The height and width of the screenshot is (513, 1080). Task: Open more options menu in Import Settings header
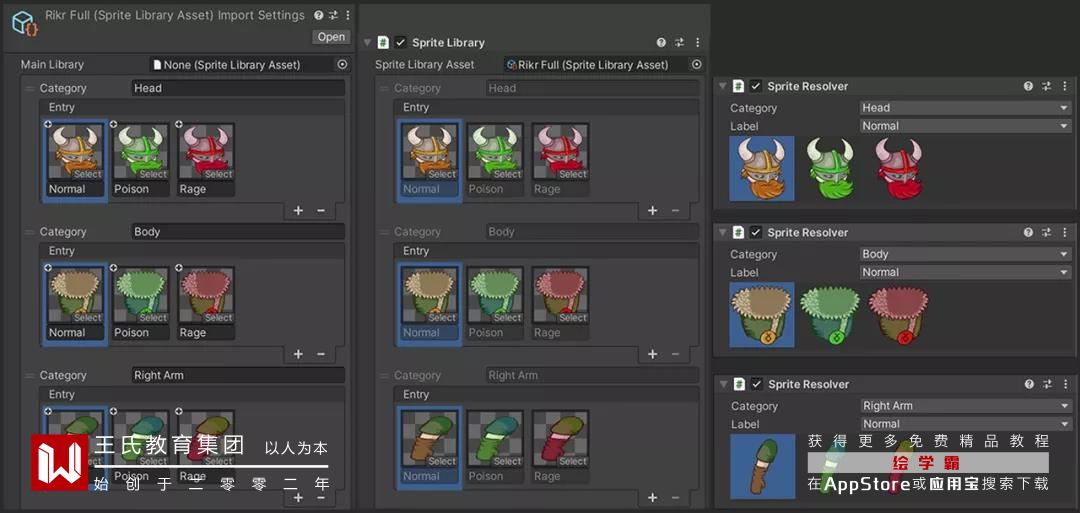point(347,15)
